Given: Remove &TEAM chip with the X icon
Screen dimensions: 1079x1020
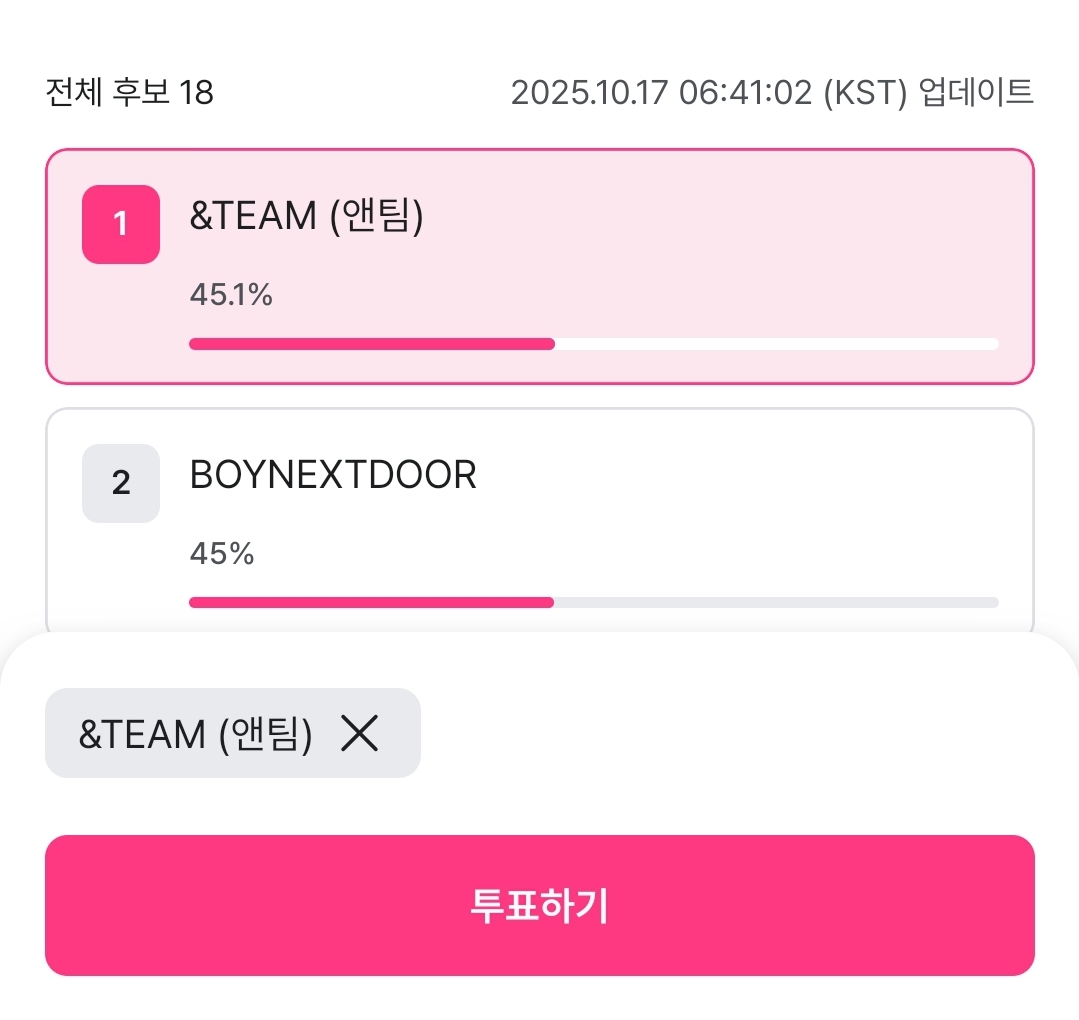Looking at the screenshot, I should pos(359,734).
